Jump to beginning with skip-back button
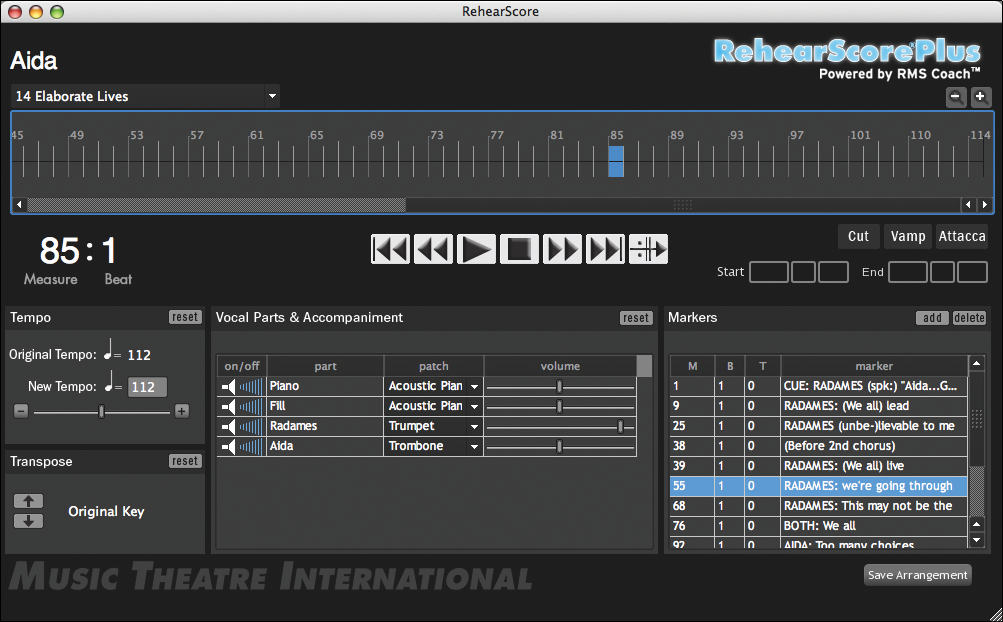Screen dimensions: 1003x622 pos(390,249)
